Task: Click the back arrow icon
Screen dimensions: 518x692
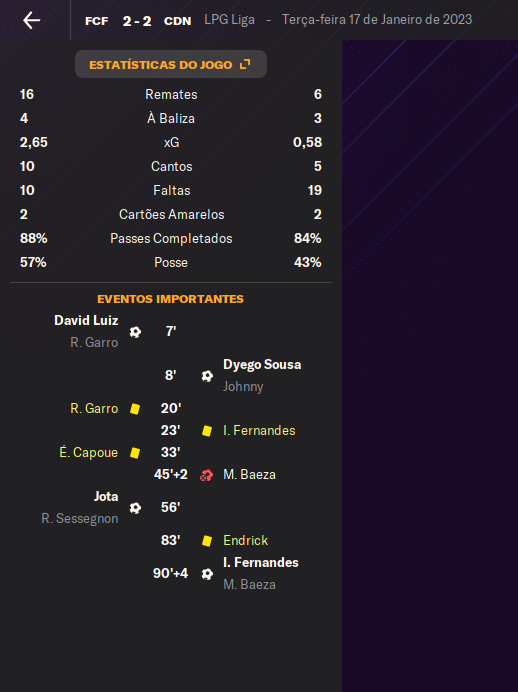Action: pyautogui.click(x=32, y=20)
